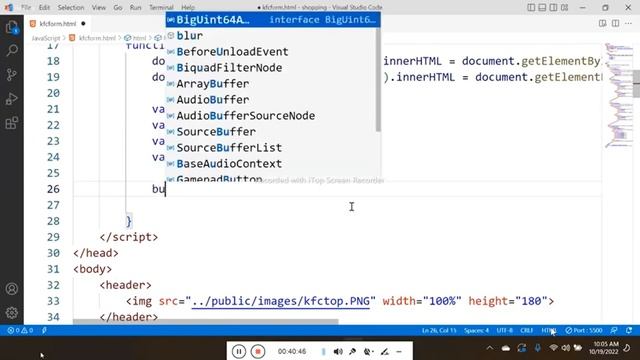Click the Split Editor Right icon

click(616, 23)
